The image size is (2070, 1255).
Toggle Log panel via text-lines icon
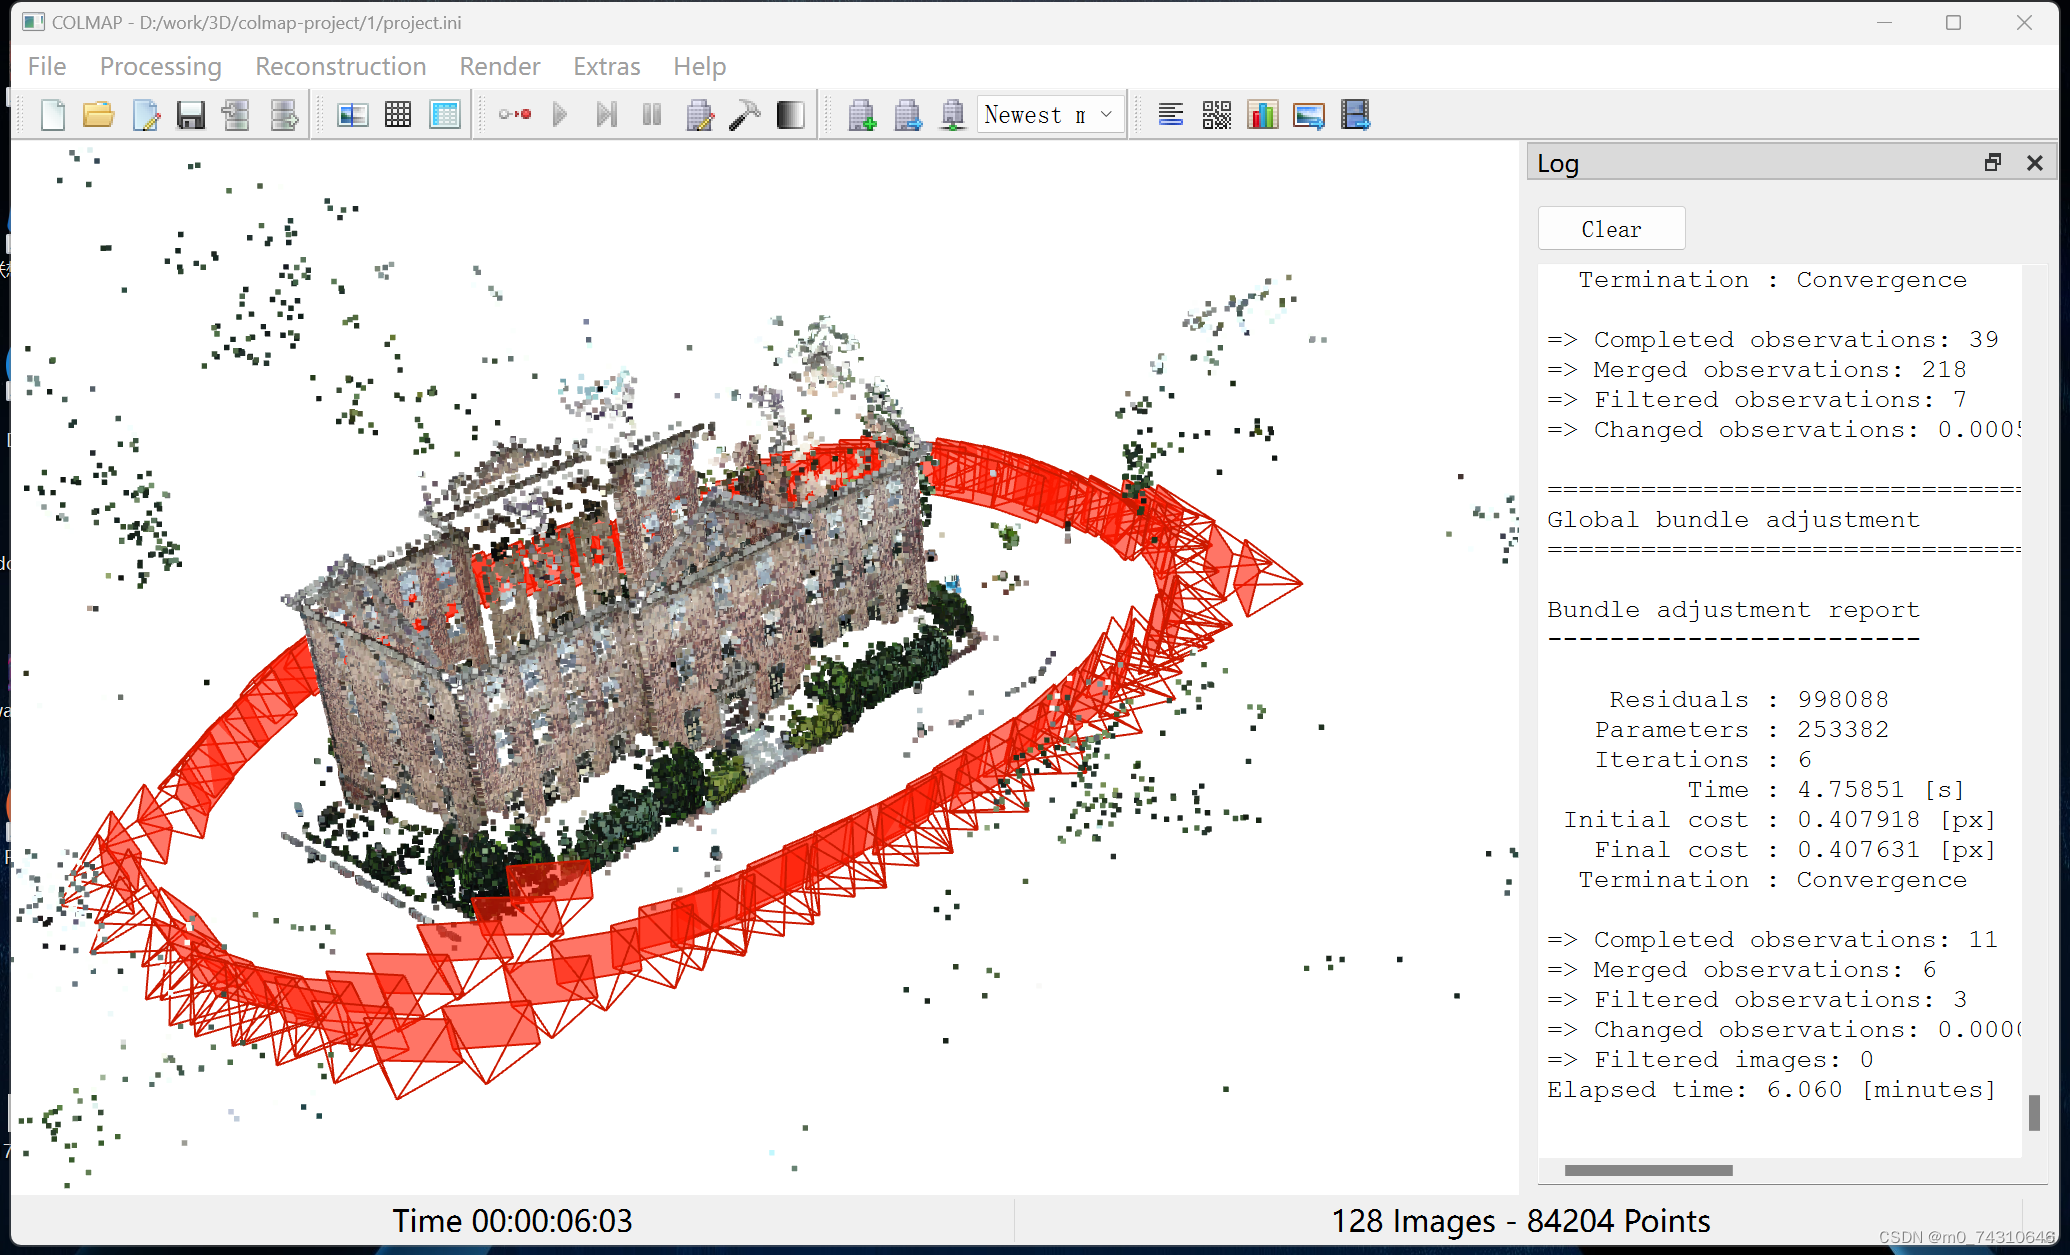(1170, 115)
